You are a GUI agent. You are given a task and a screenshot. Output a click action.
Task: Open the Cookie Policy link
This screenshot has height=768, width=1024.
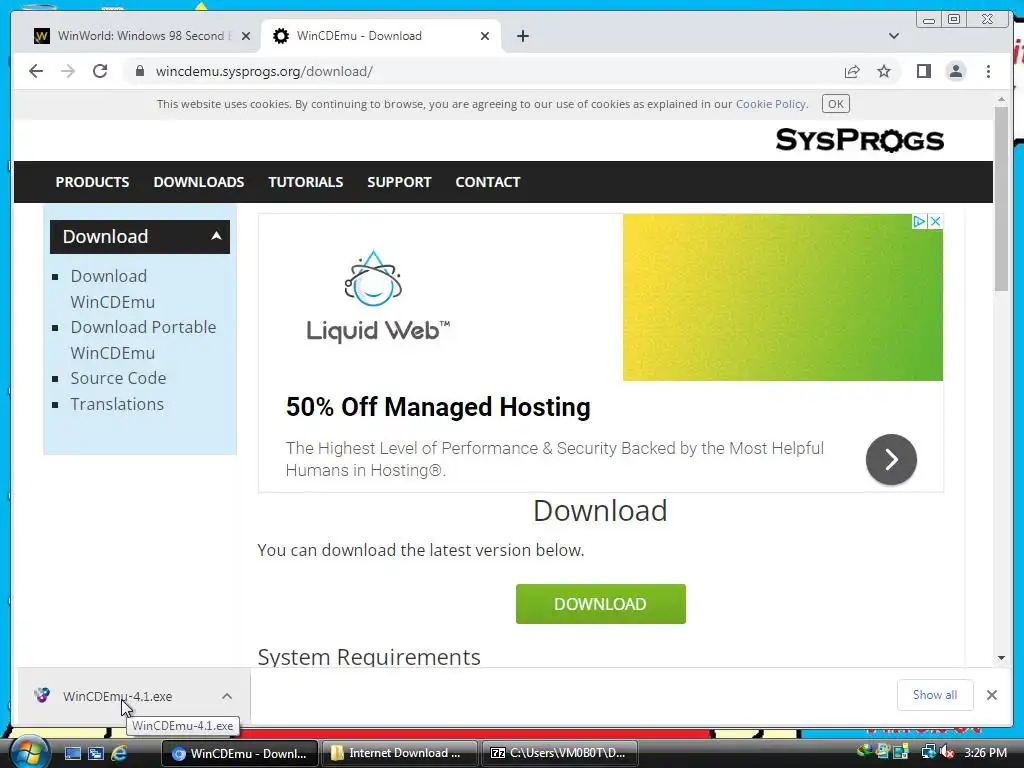[x=771, y=104]
